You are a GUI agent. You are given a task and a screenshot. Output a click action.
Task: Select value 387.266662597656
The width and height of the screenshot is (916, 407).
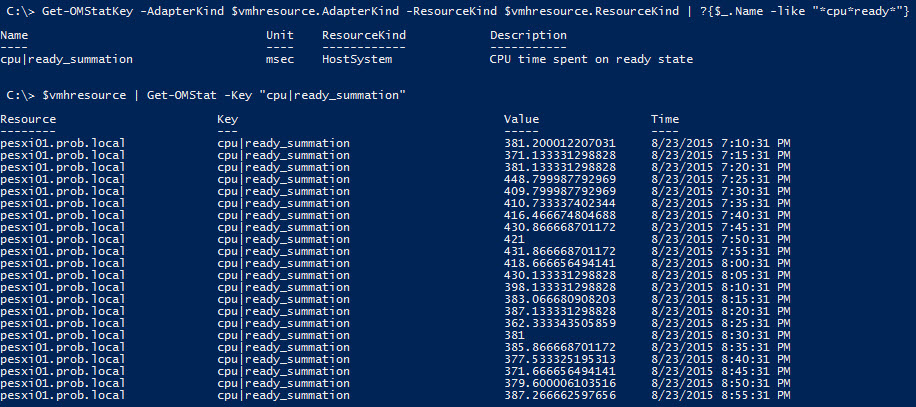[560, 396]
